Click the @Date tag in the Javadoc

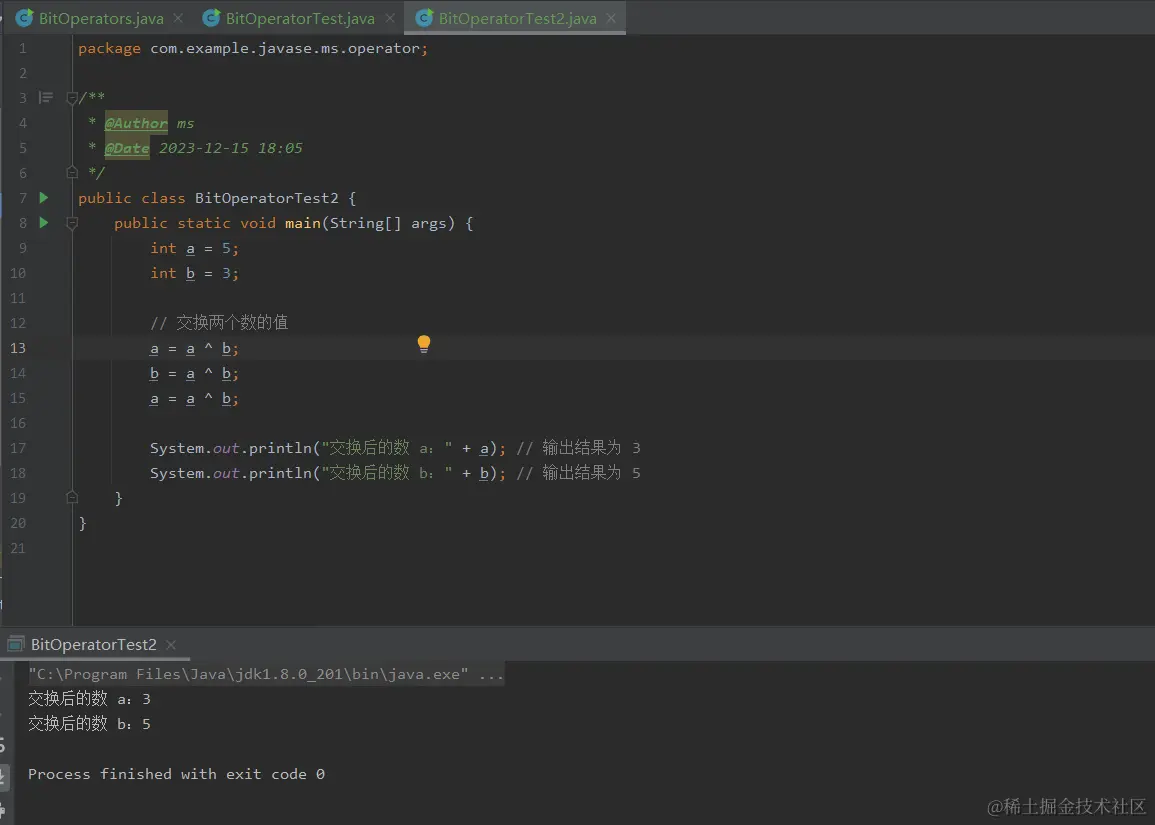tap(127, 148)
